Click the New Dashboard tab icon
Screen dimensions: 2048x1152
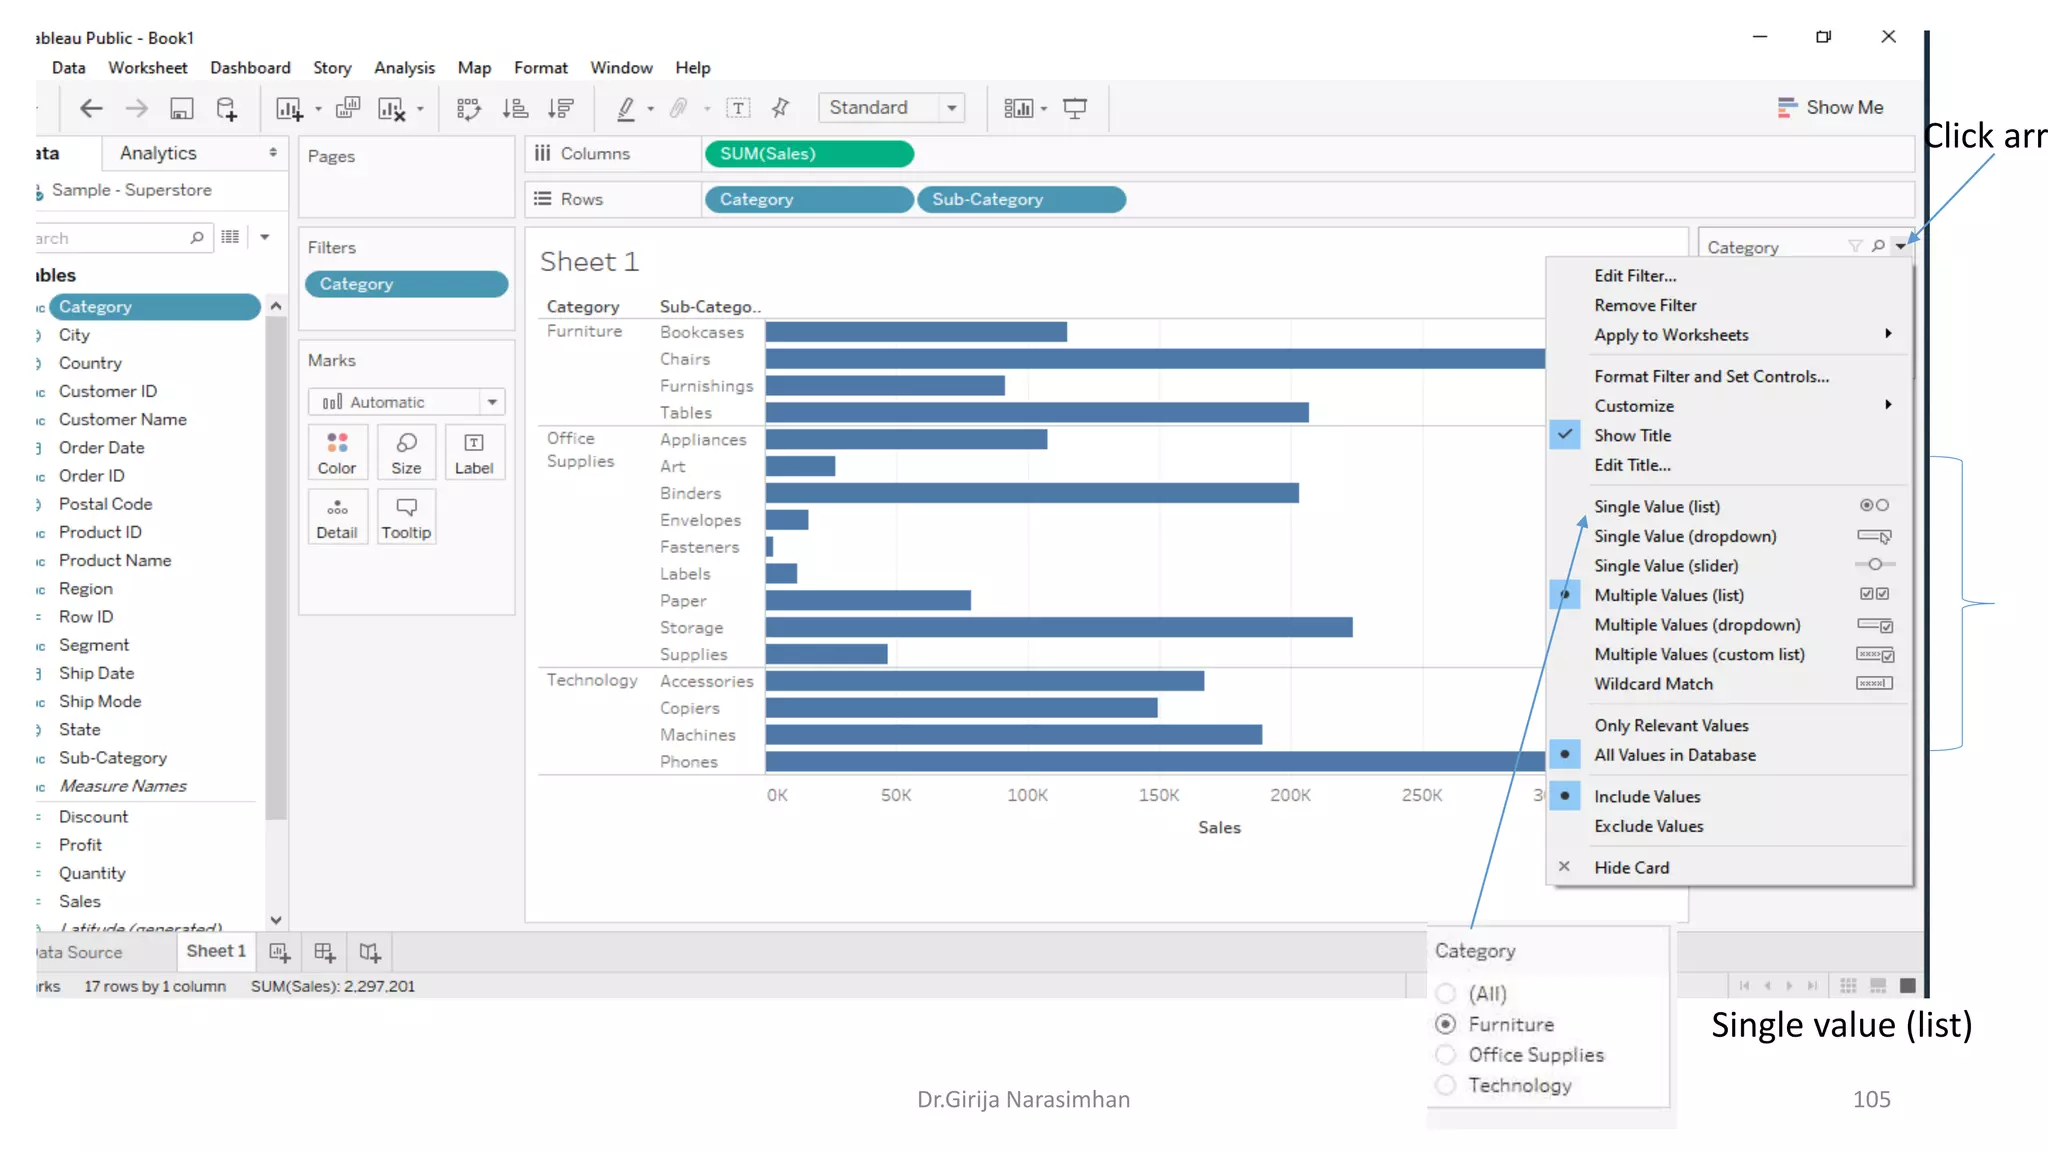324,952
